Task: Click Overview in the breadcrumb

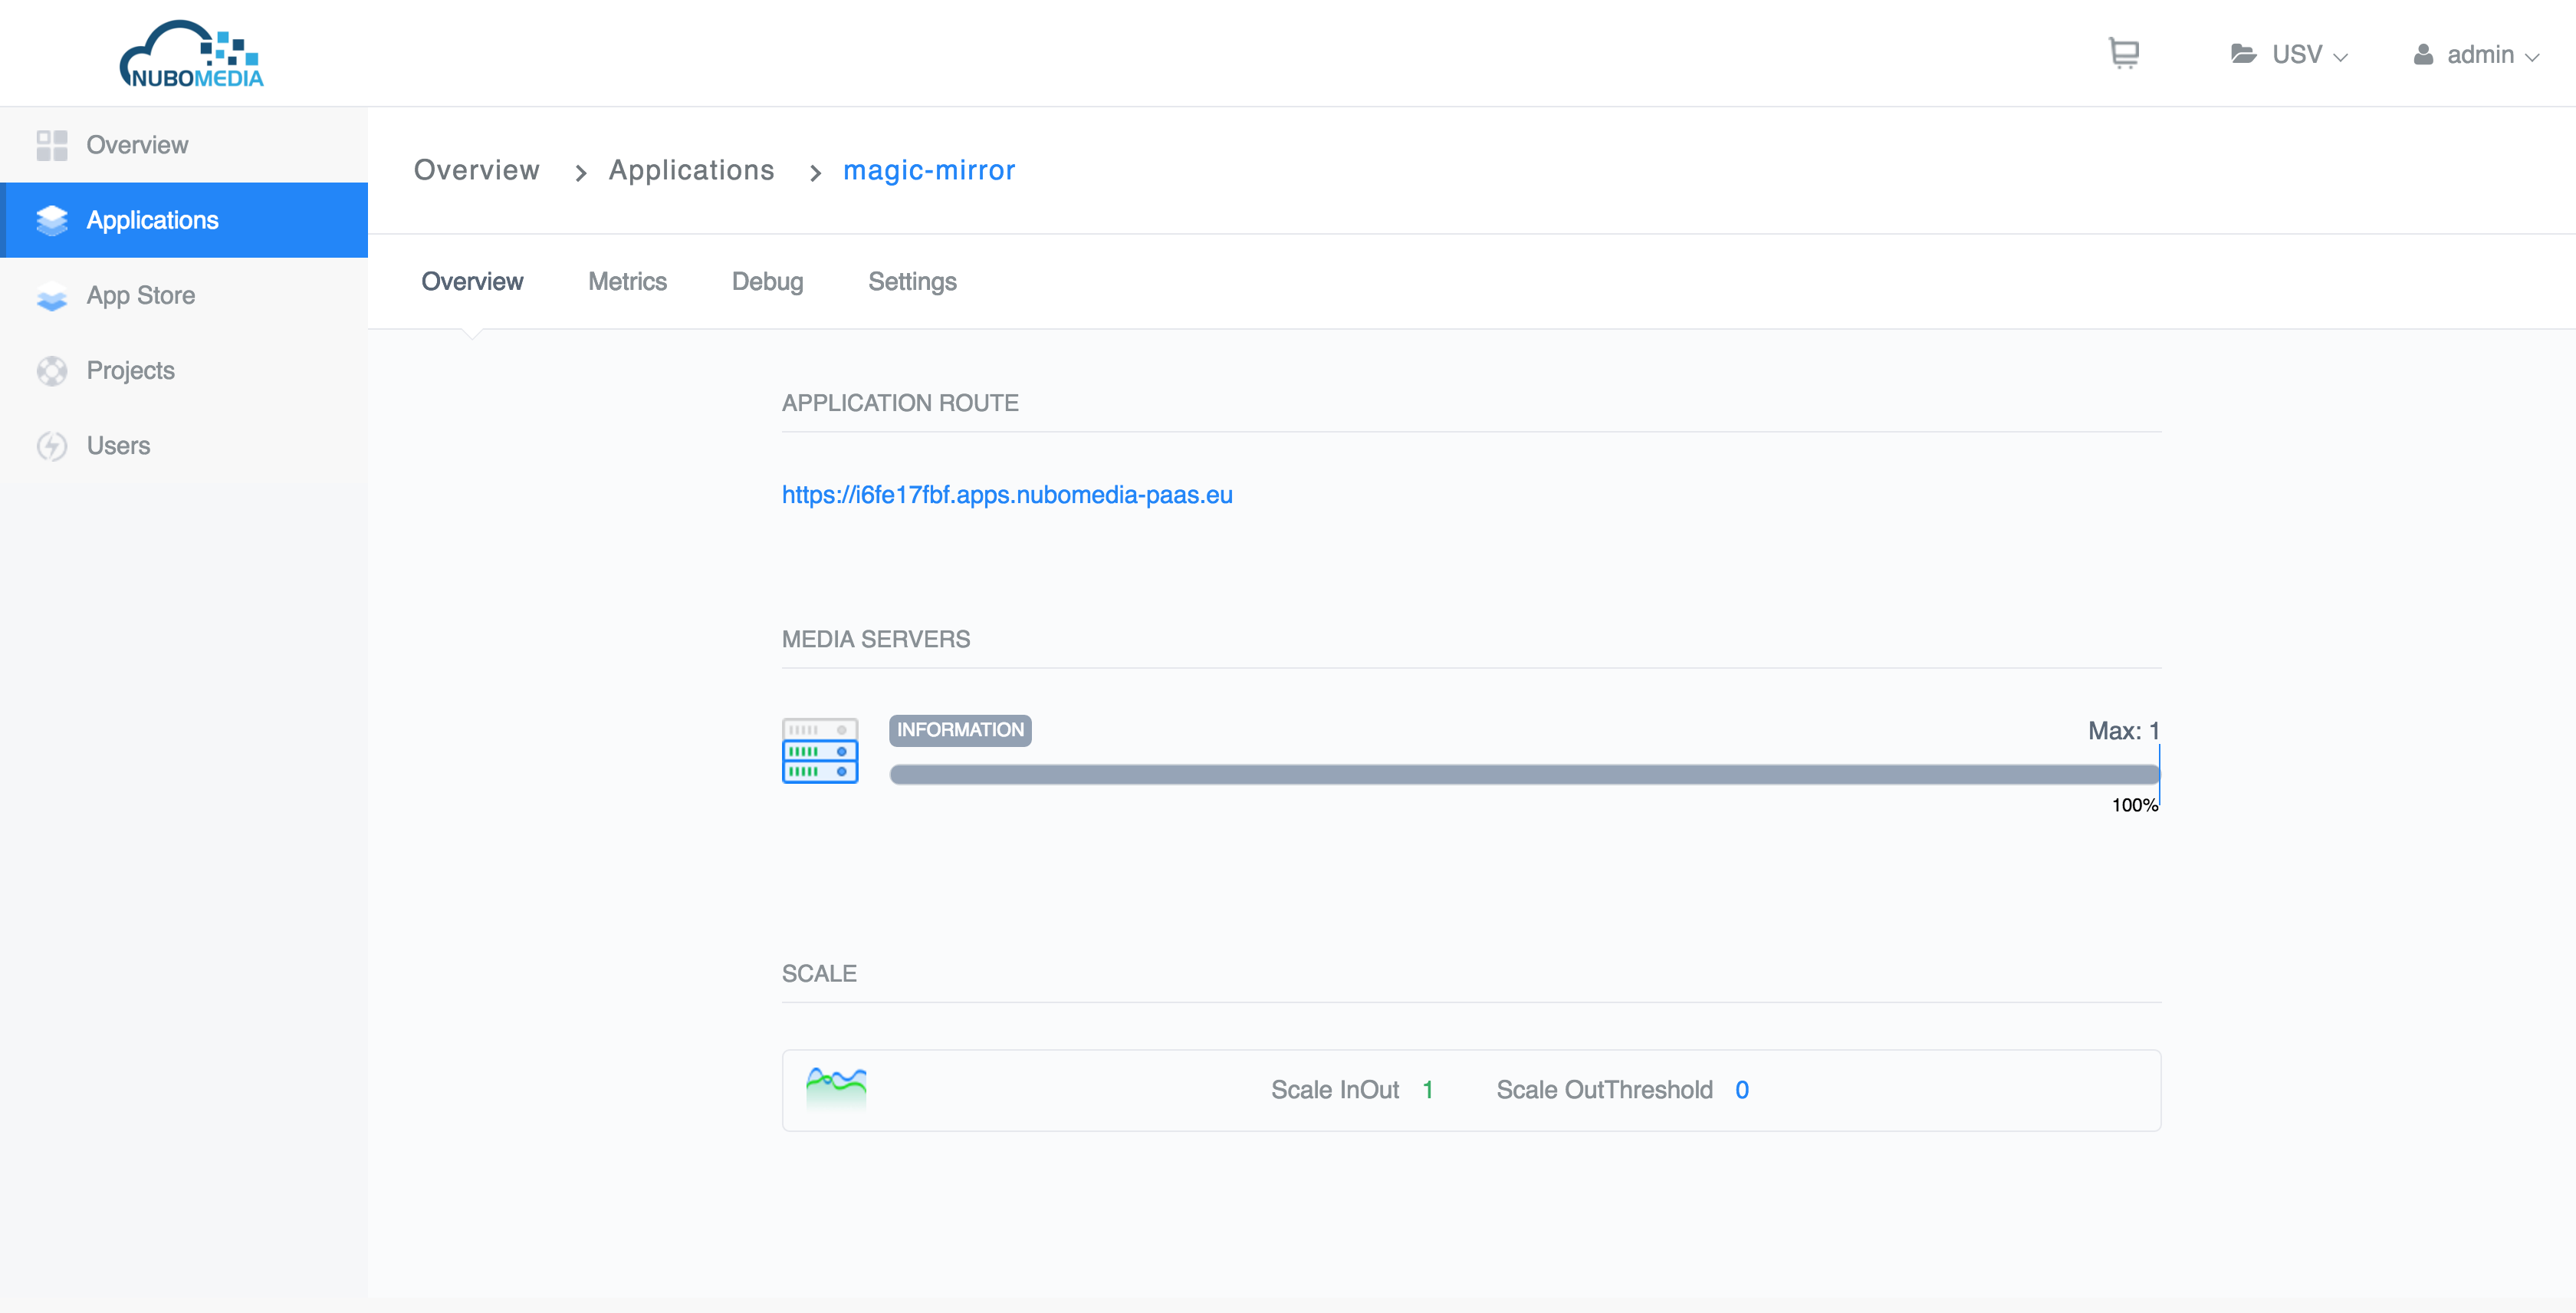Action: (x=477, y=170)
